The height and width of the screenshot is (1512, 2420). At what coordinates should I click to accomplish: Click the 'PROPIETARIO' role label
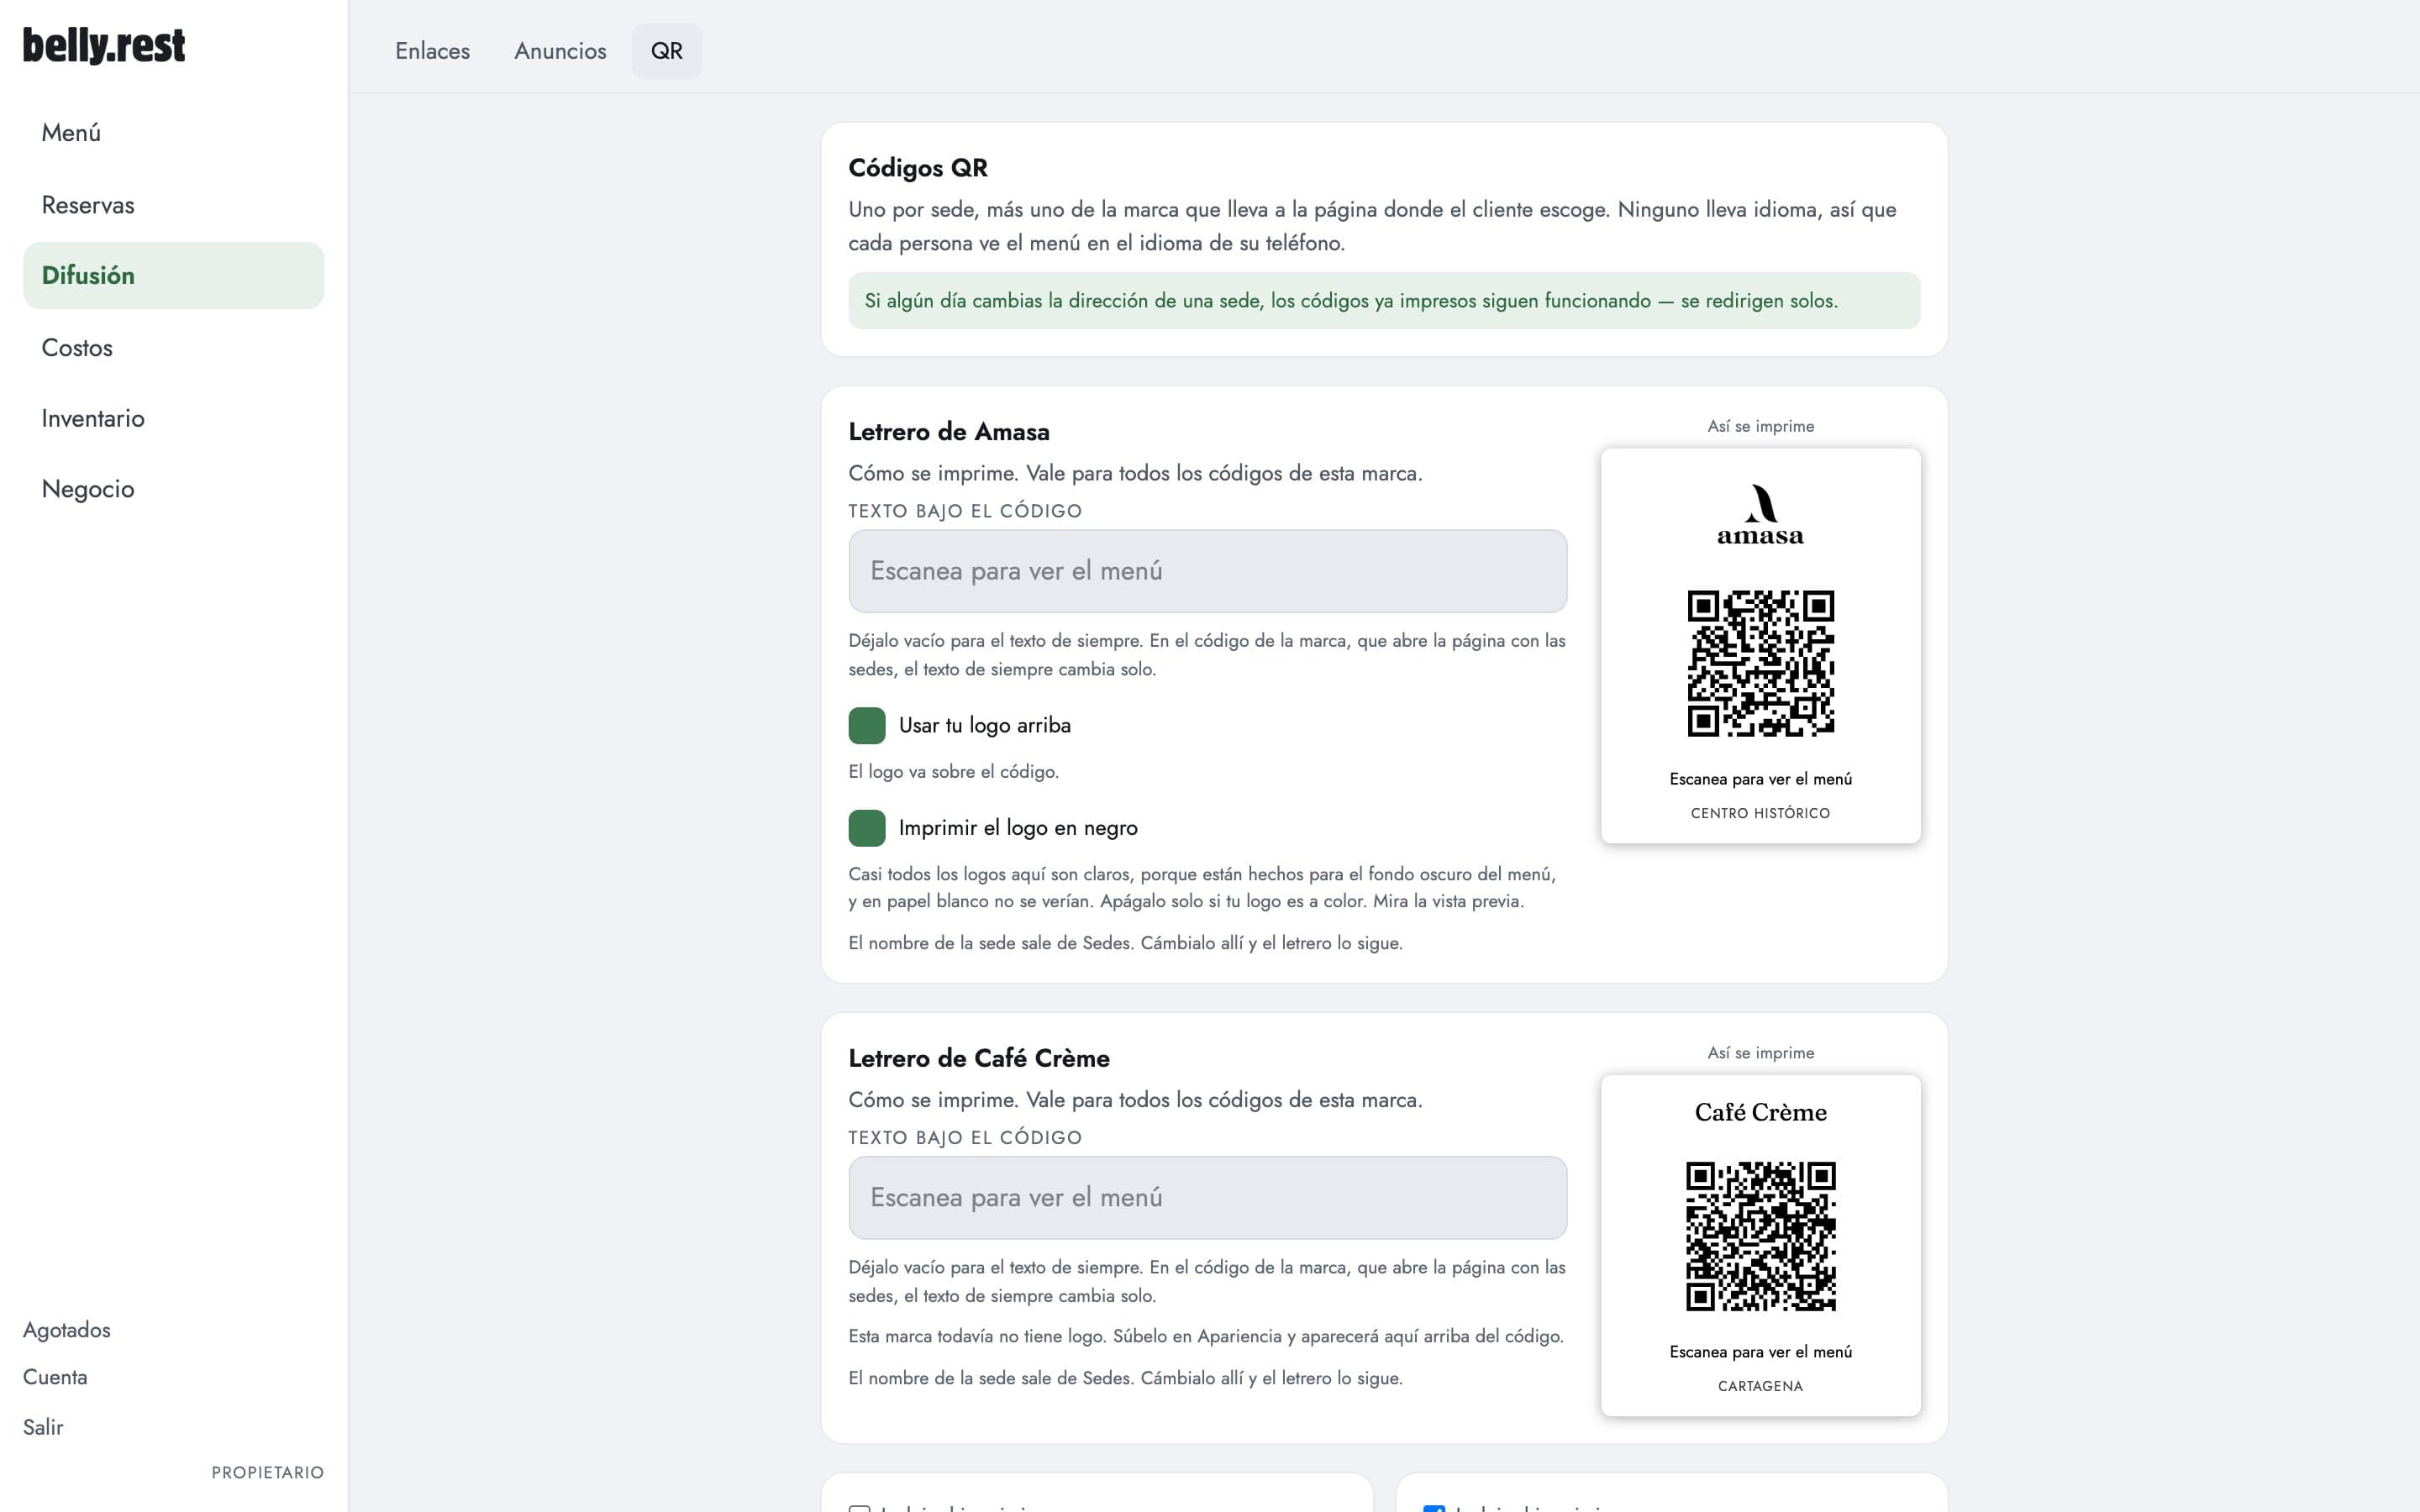(x=267, y=1473)
